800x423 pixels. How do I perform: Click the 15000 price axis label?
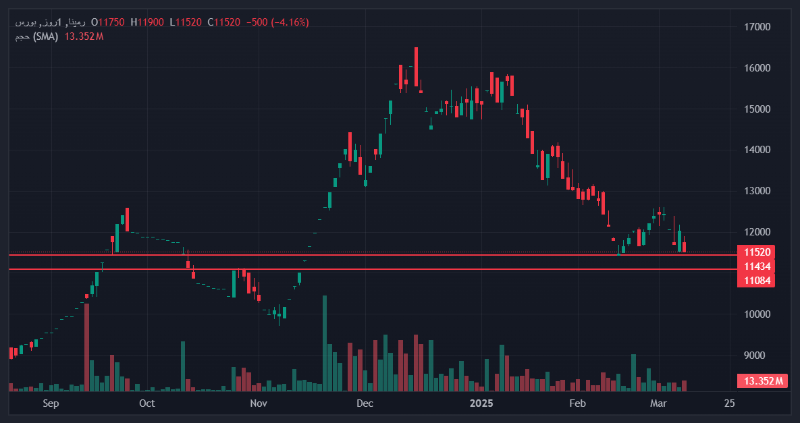(757, 109)
